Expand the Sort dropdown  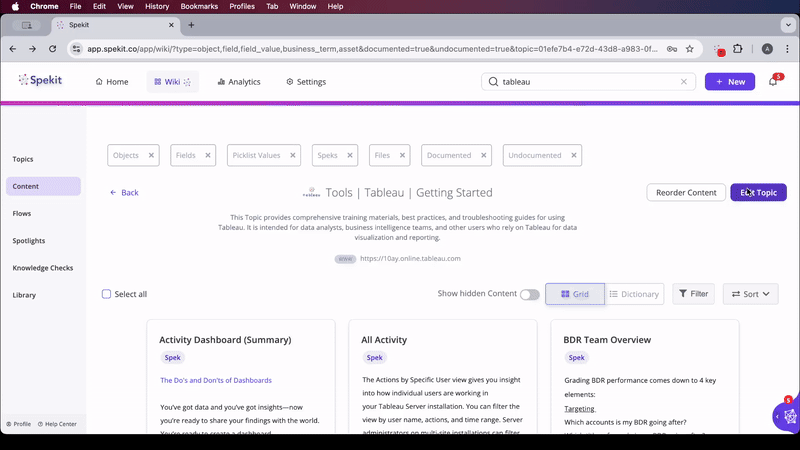pos(751,294)
